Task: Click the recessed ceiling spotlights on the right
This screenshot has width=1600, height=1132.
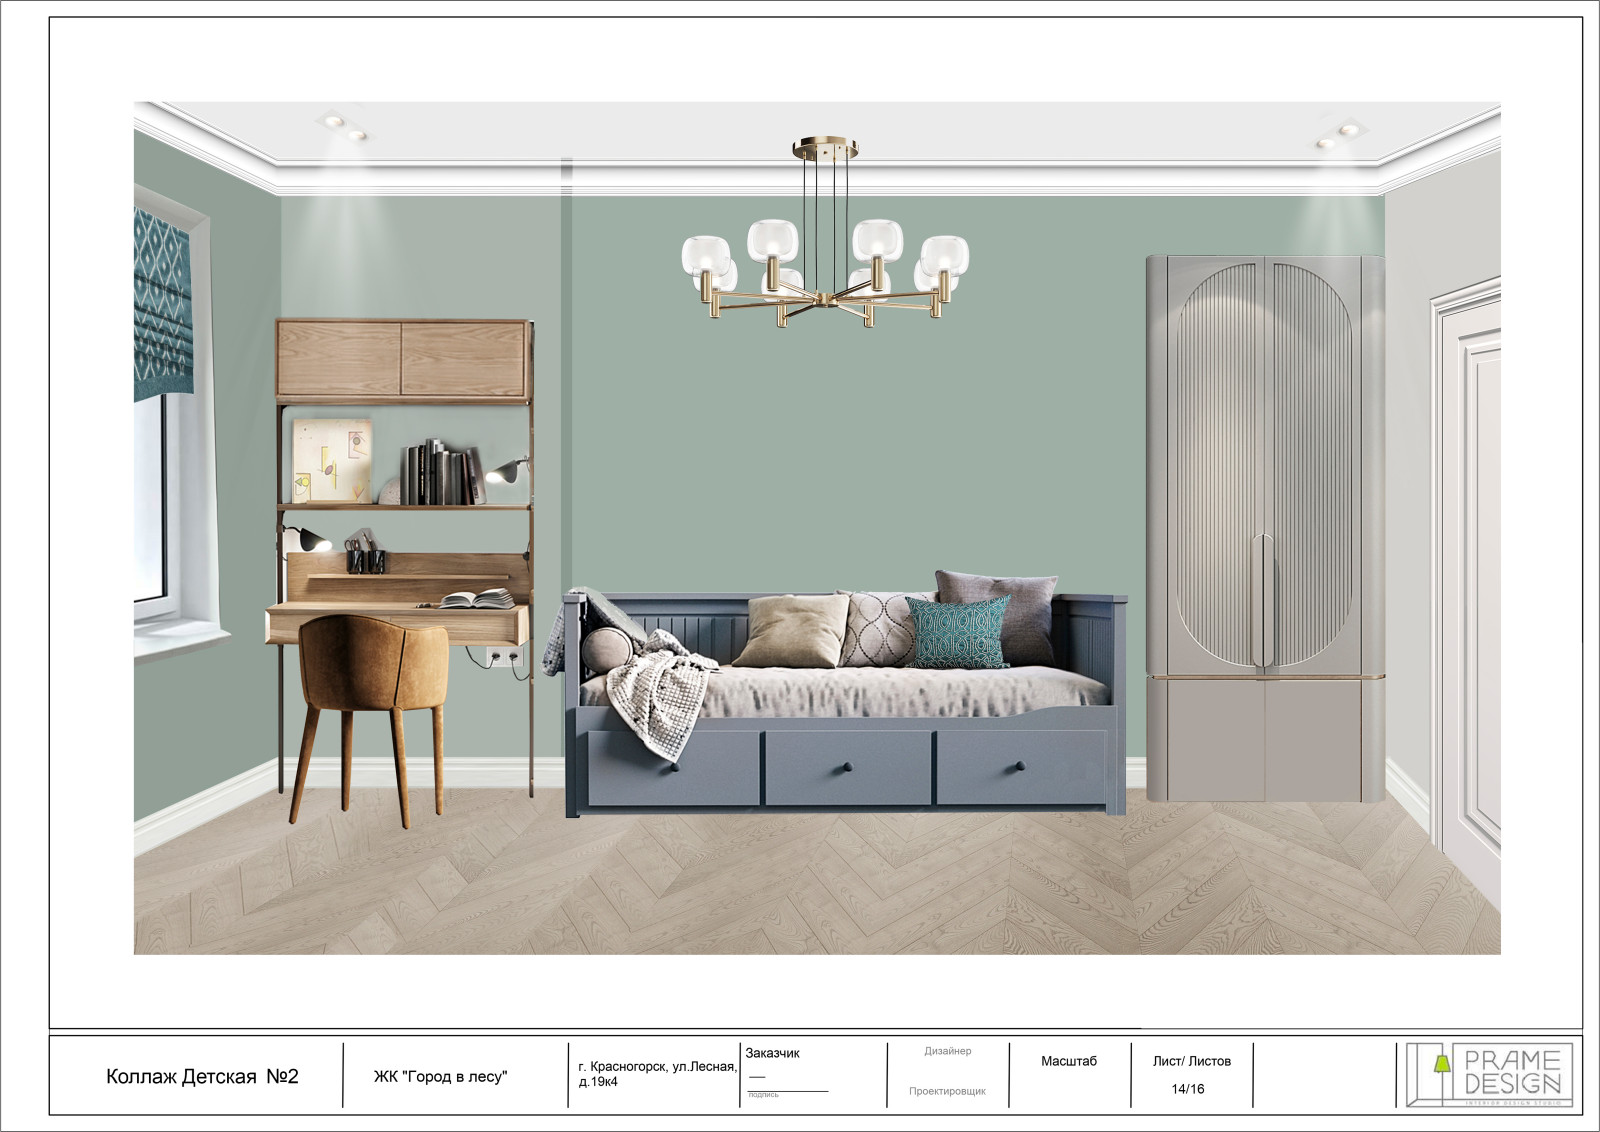Action: [1338, 134]
